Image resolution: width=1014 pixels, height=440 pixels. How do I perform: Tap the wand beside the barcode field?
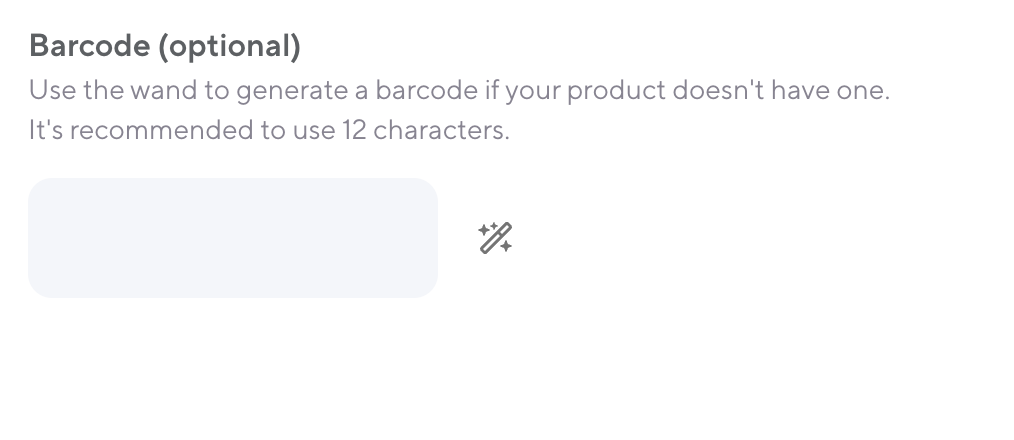pyautogui.click(x=495, y=238)
